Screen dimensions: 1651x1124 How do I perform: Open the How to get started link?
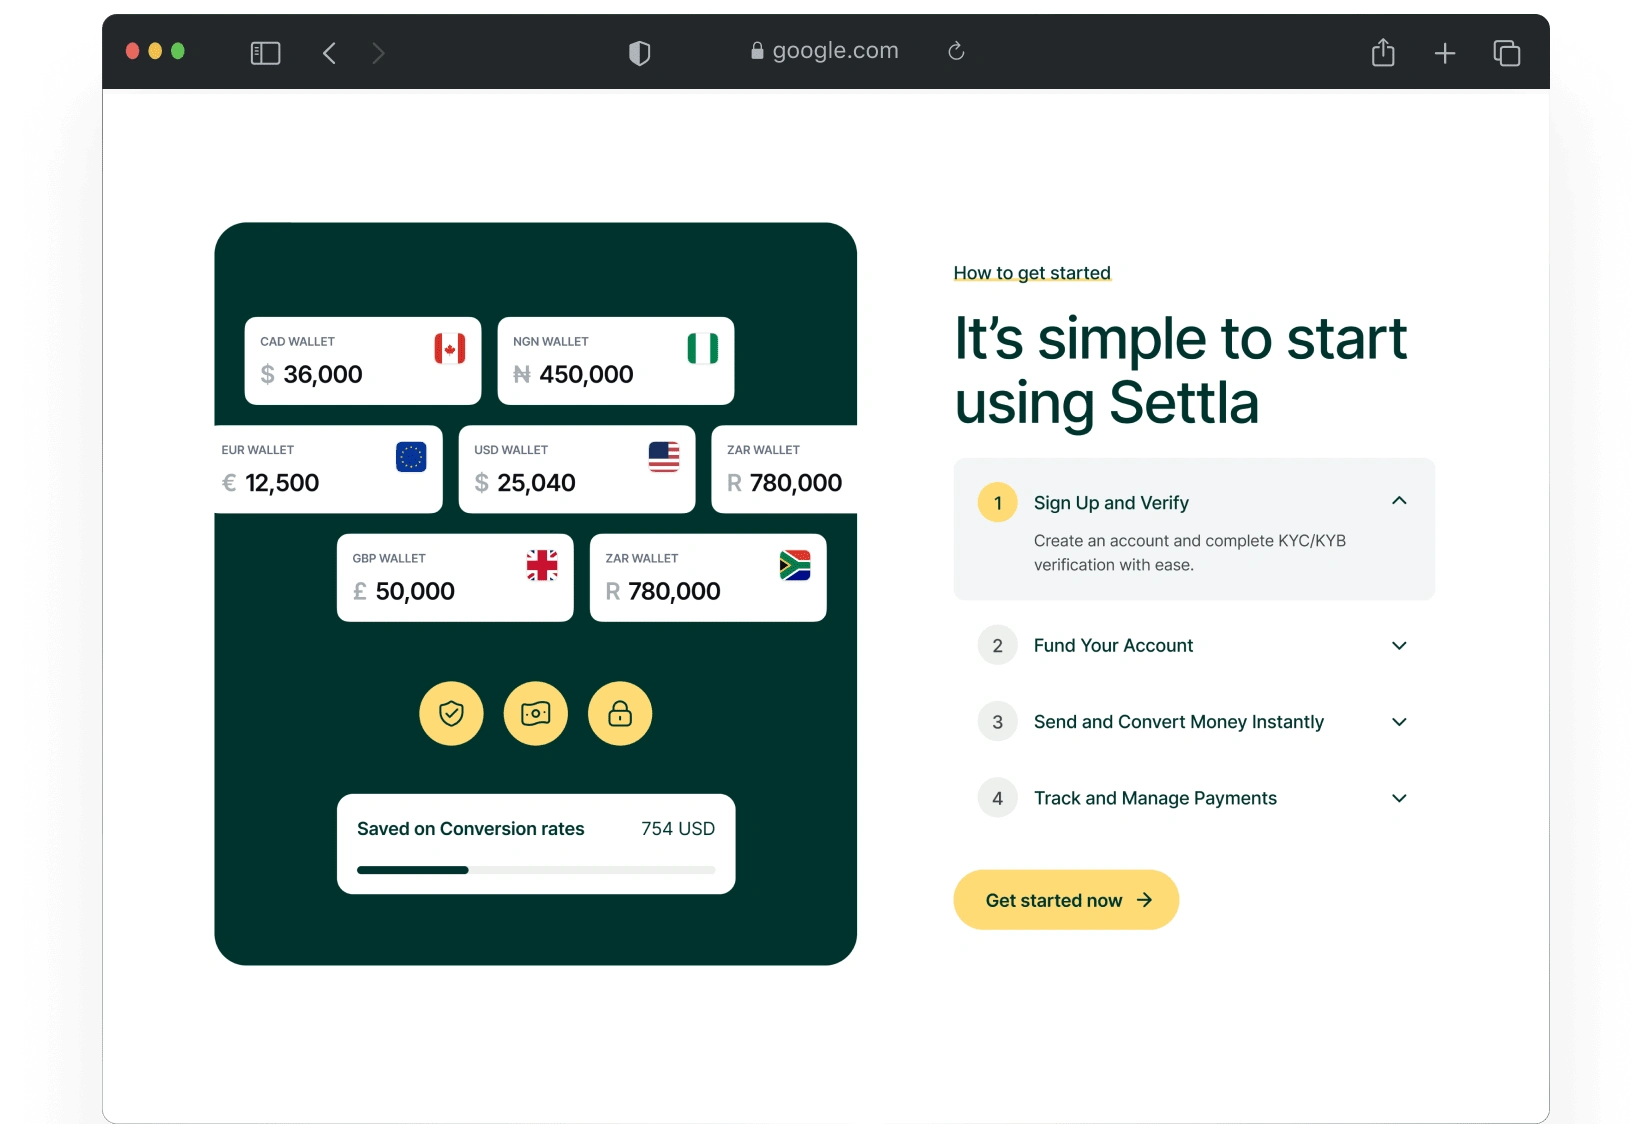pos(1032,273)
